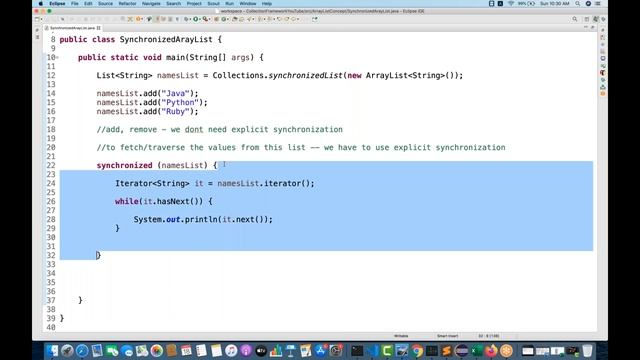Open Visual Studio Code from the Dock
Image resolution: width=640 pixels, height=360 pixels.
tap(372, 351)
